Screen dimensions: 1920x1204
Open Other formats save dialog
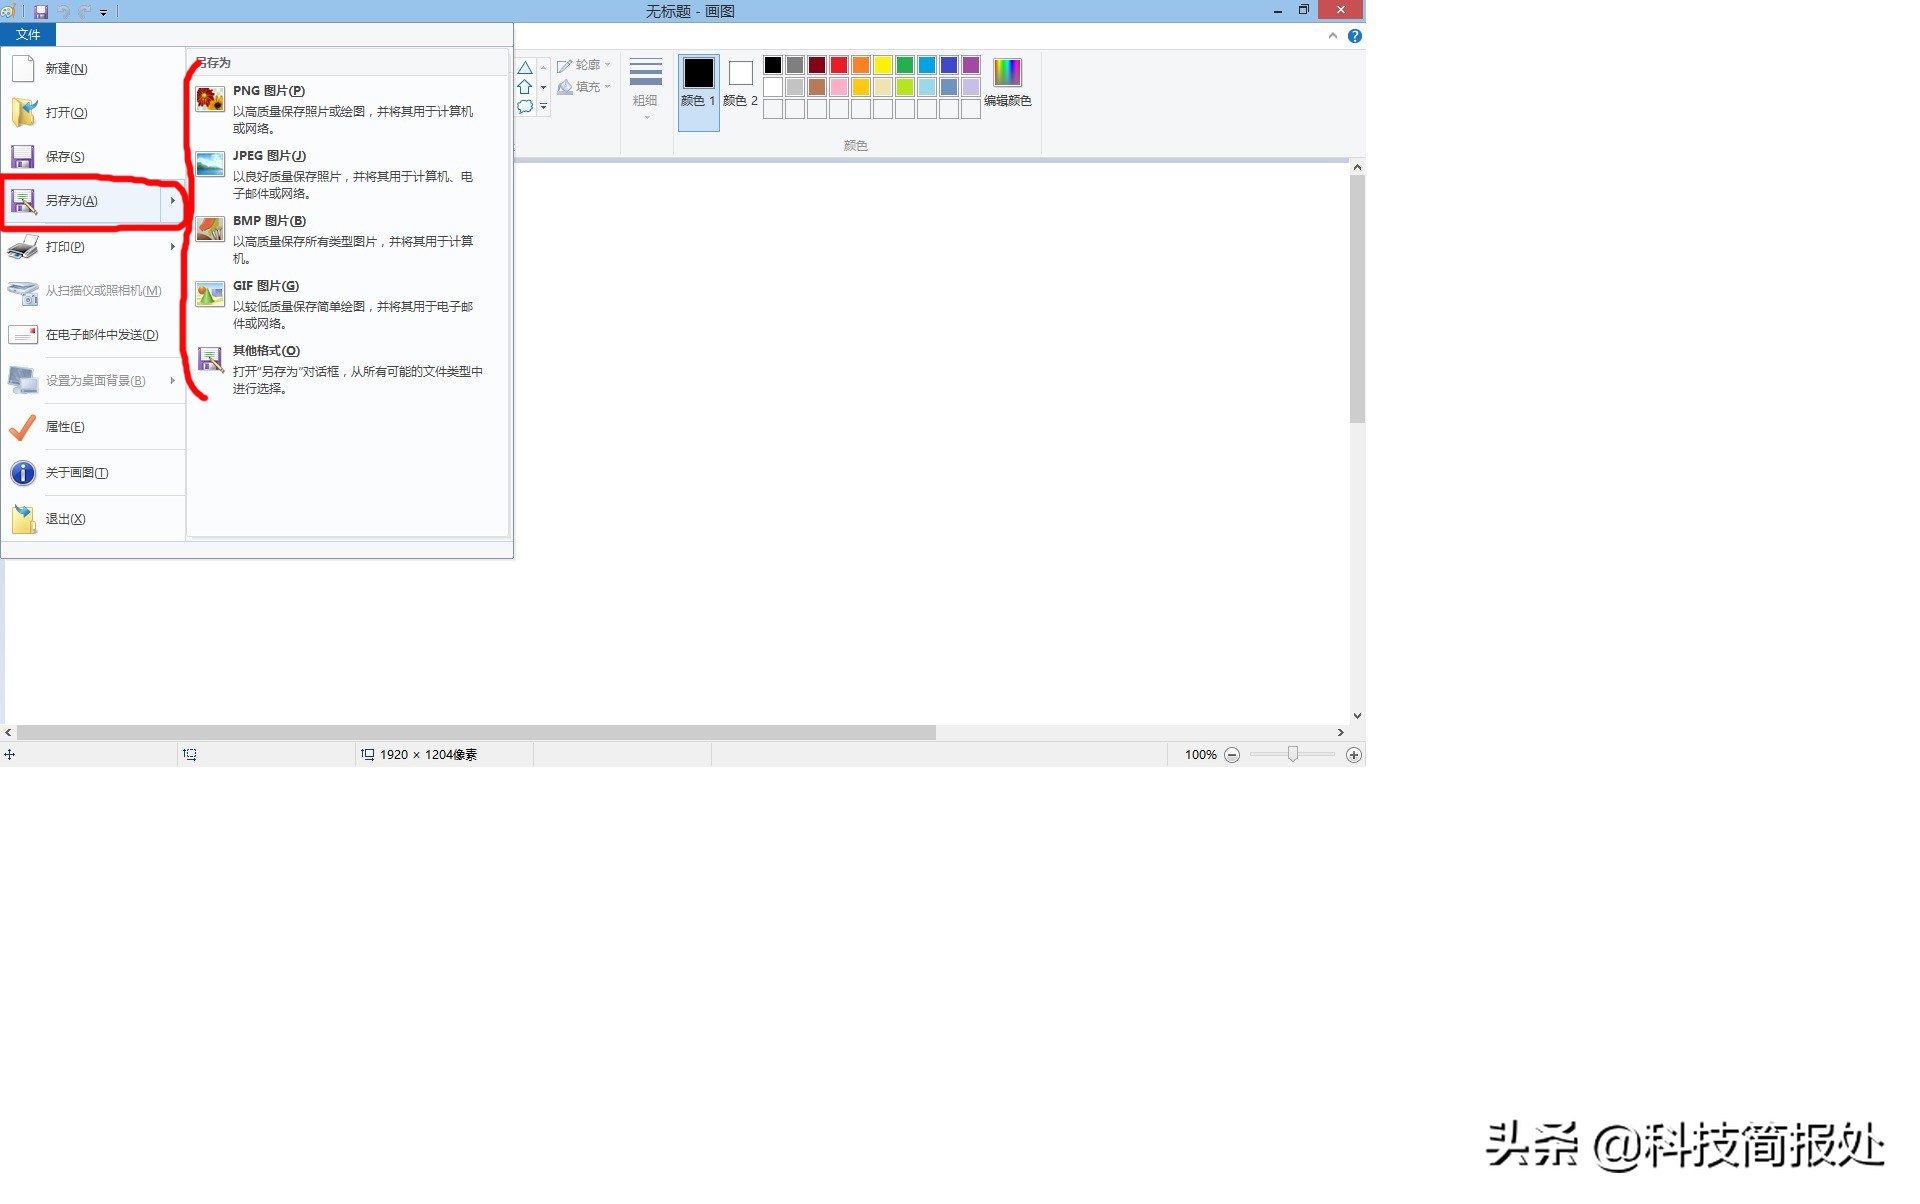(x=266, y=351)
